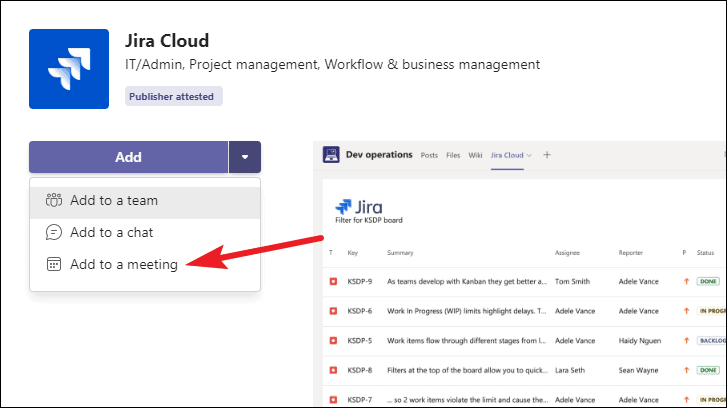Click the Status column header
The height and width of the screenshot is (408, 727).
coord(705,253)
